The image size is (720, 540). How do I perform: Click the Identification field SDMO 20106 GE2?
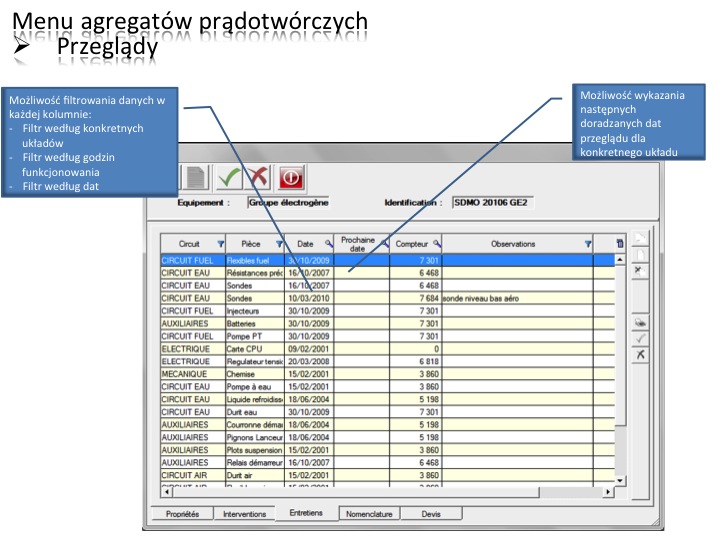tap(491, 202)
